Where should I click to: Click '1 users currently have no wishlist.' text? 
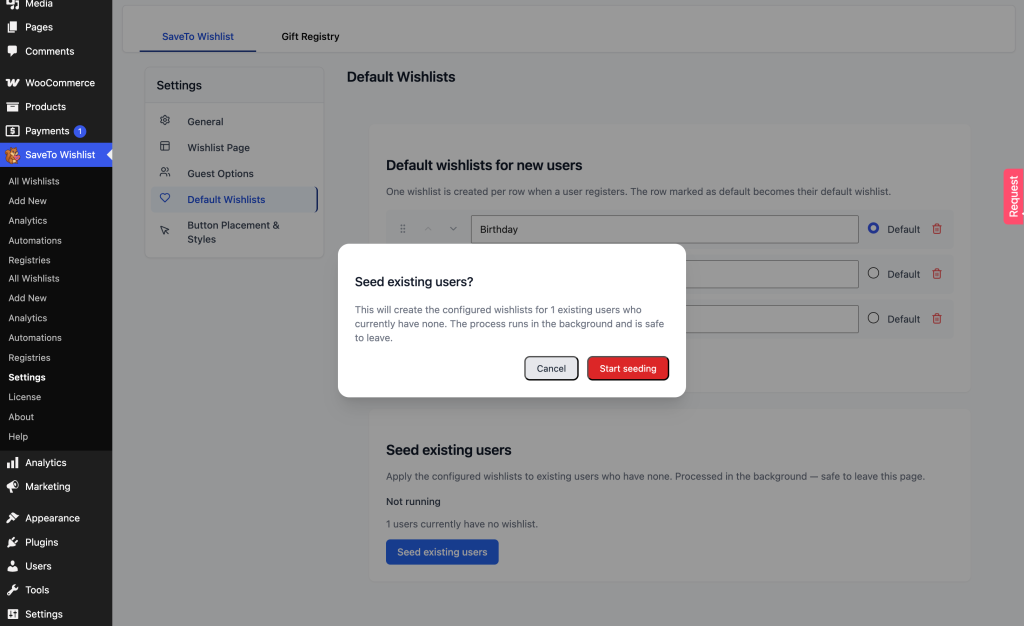[x=462, y=524]
